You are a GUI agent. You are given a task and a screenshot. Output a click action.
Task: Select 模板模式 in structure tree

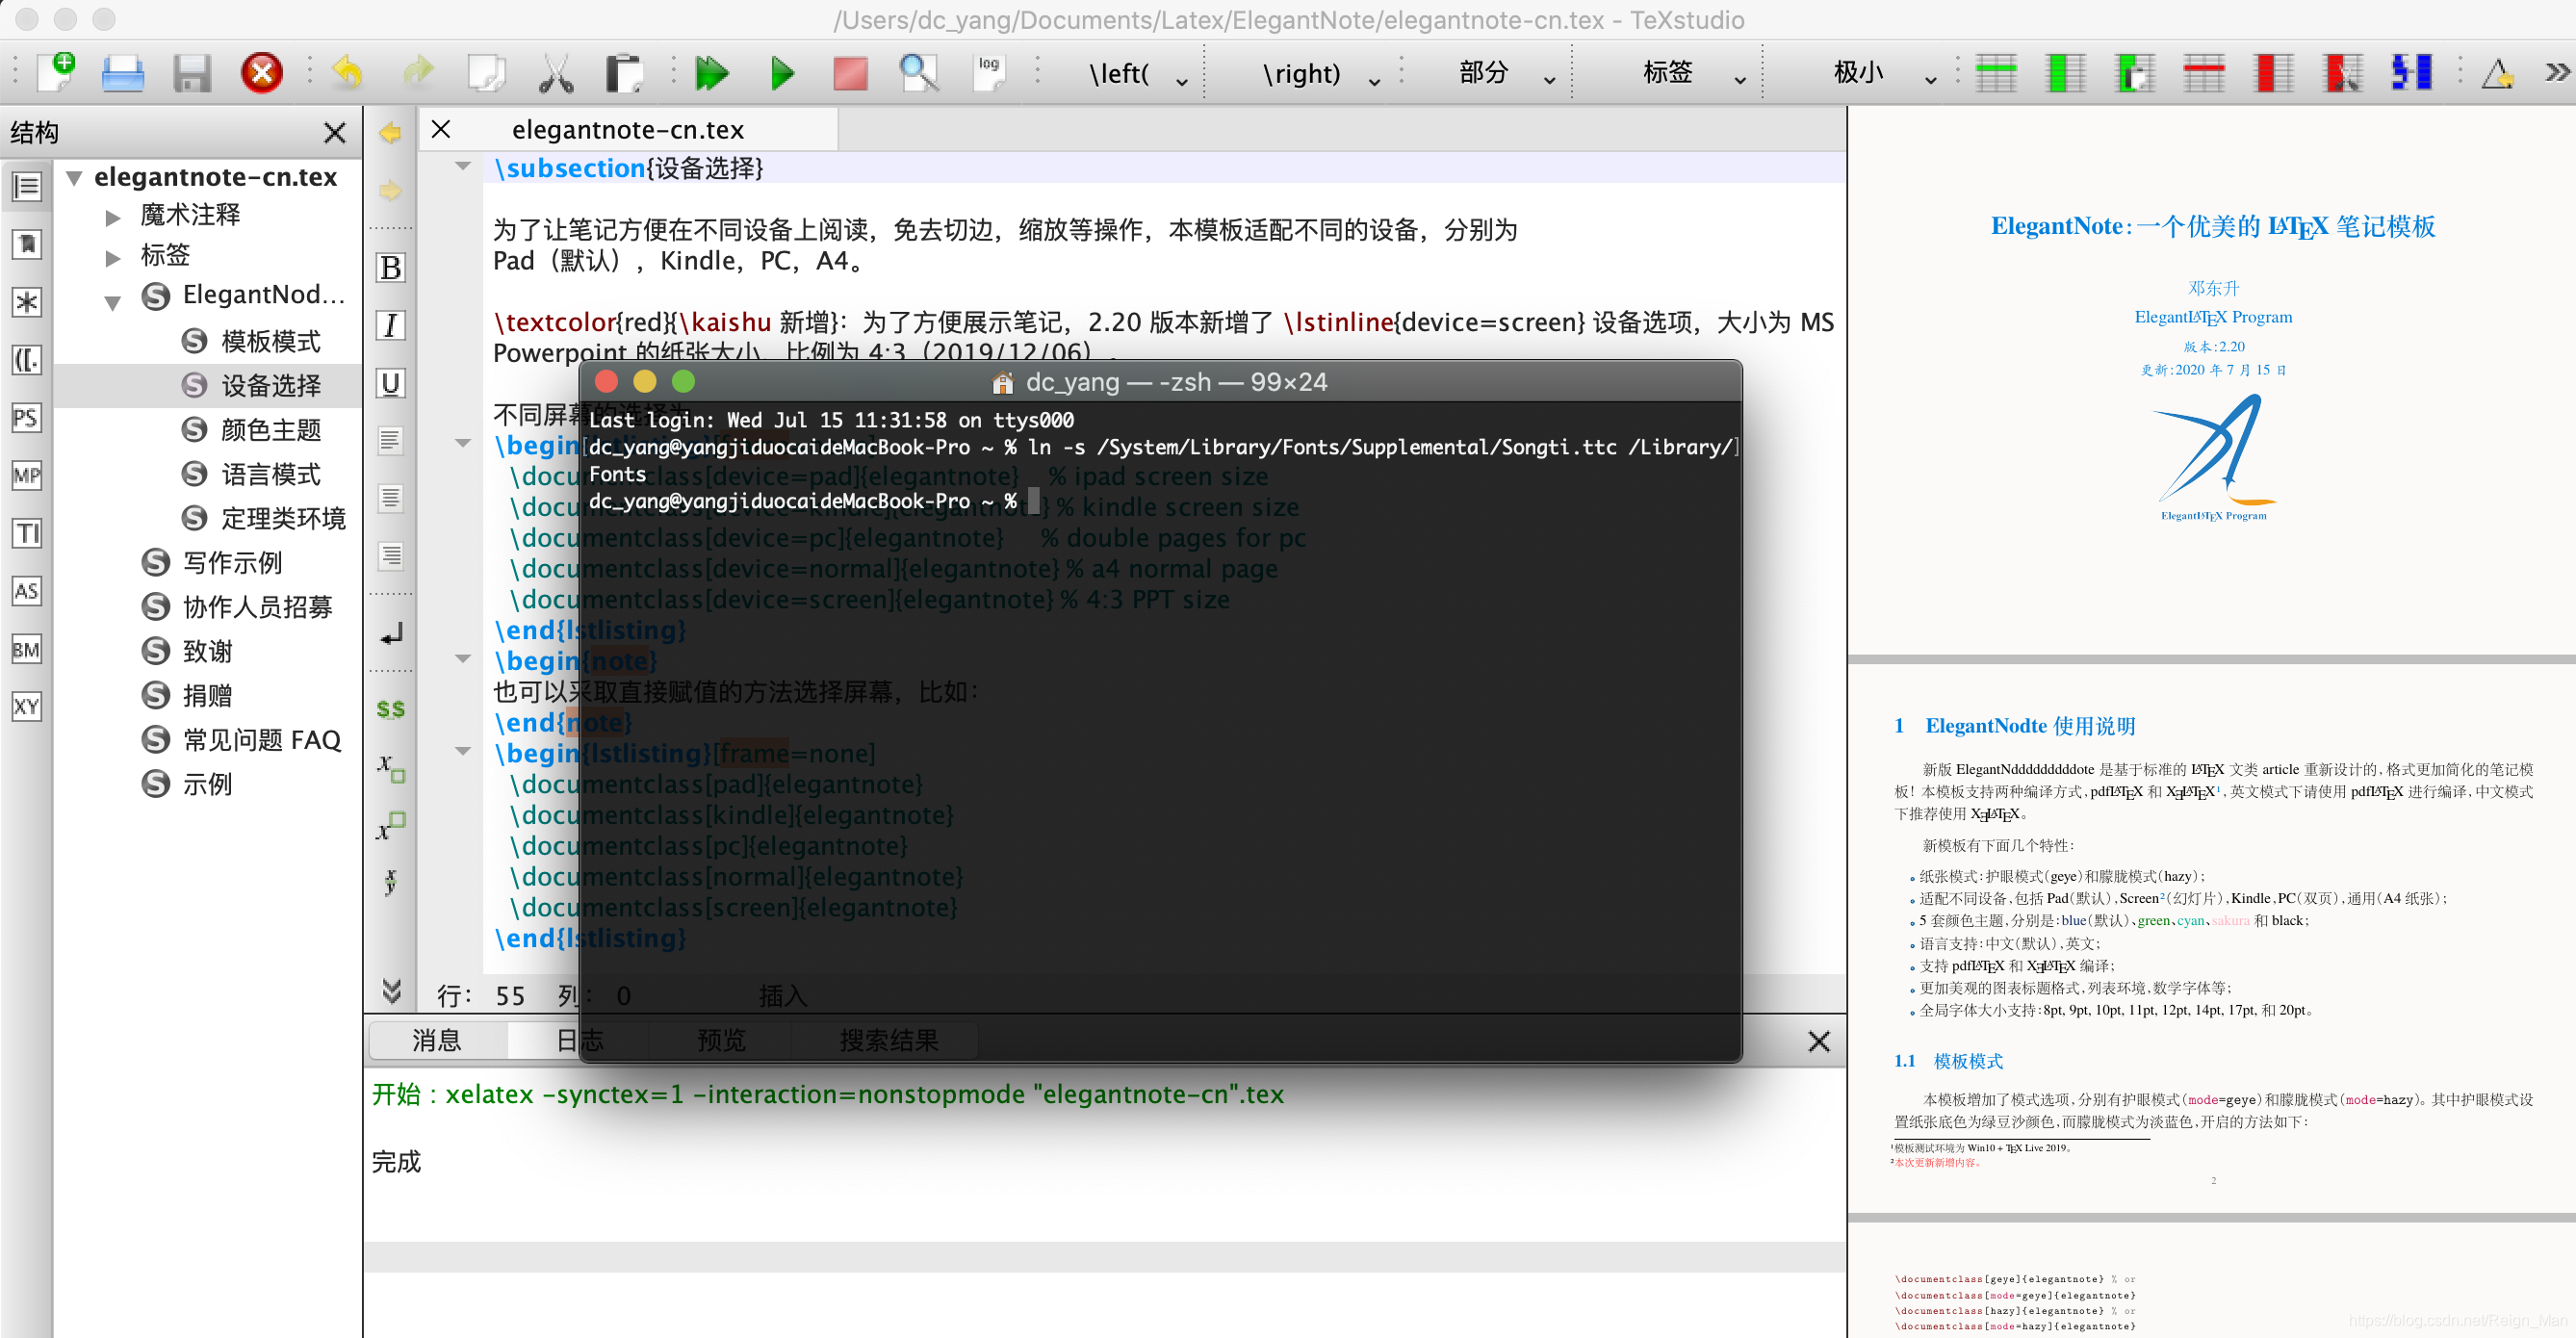click(270, 341)
